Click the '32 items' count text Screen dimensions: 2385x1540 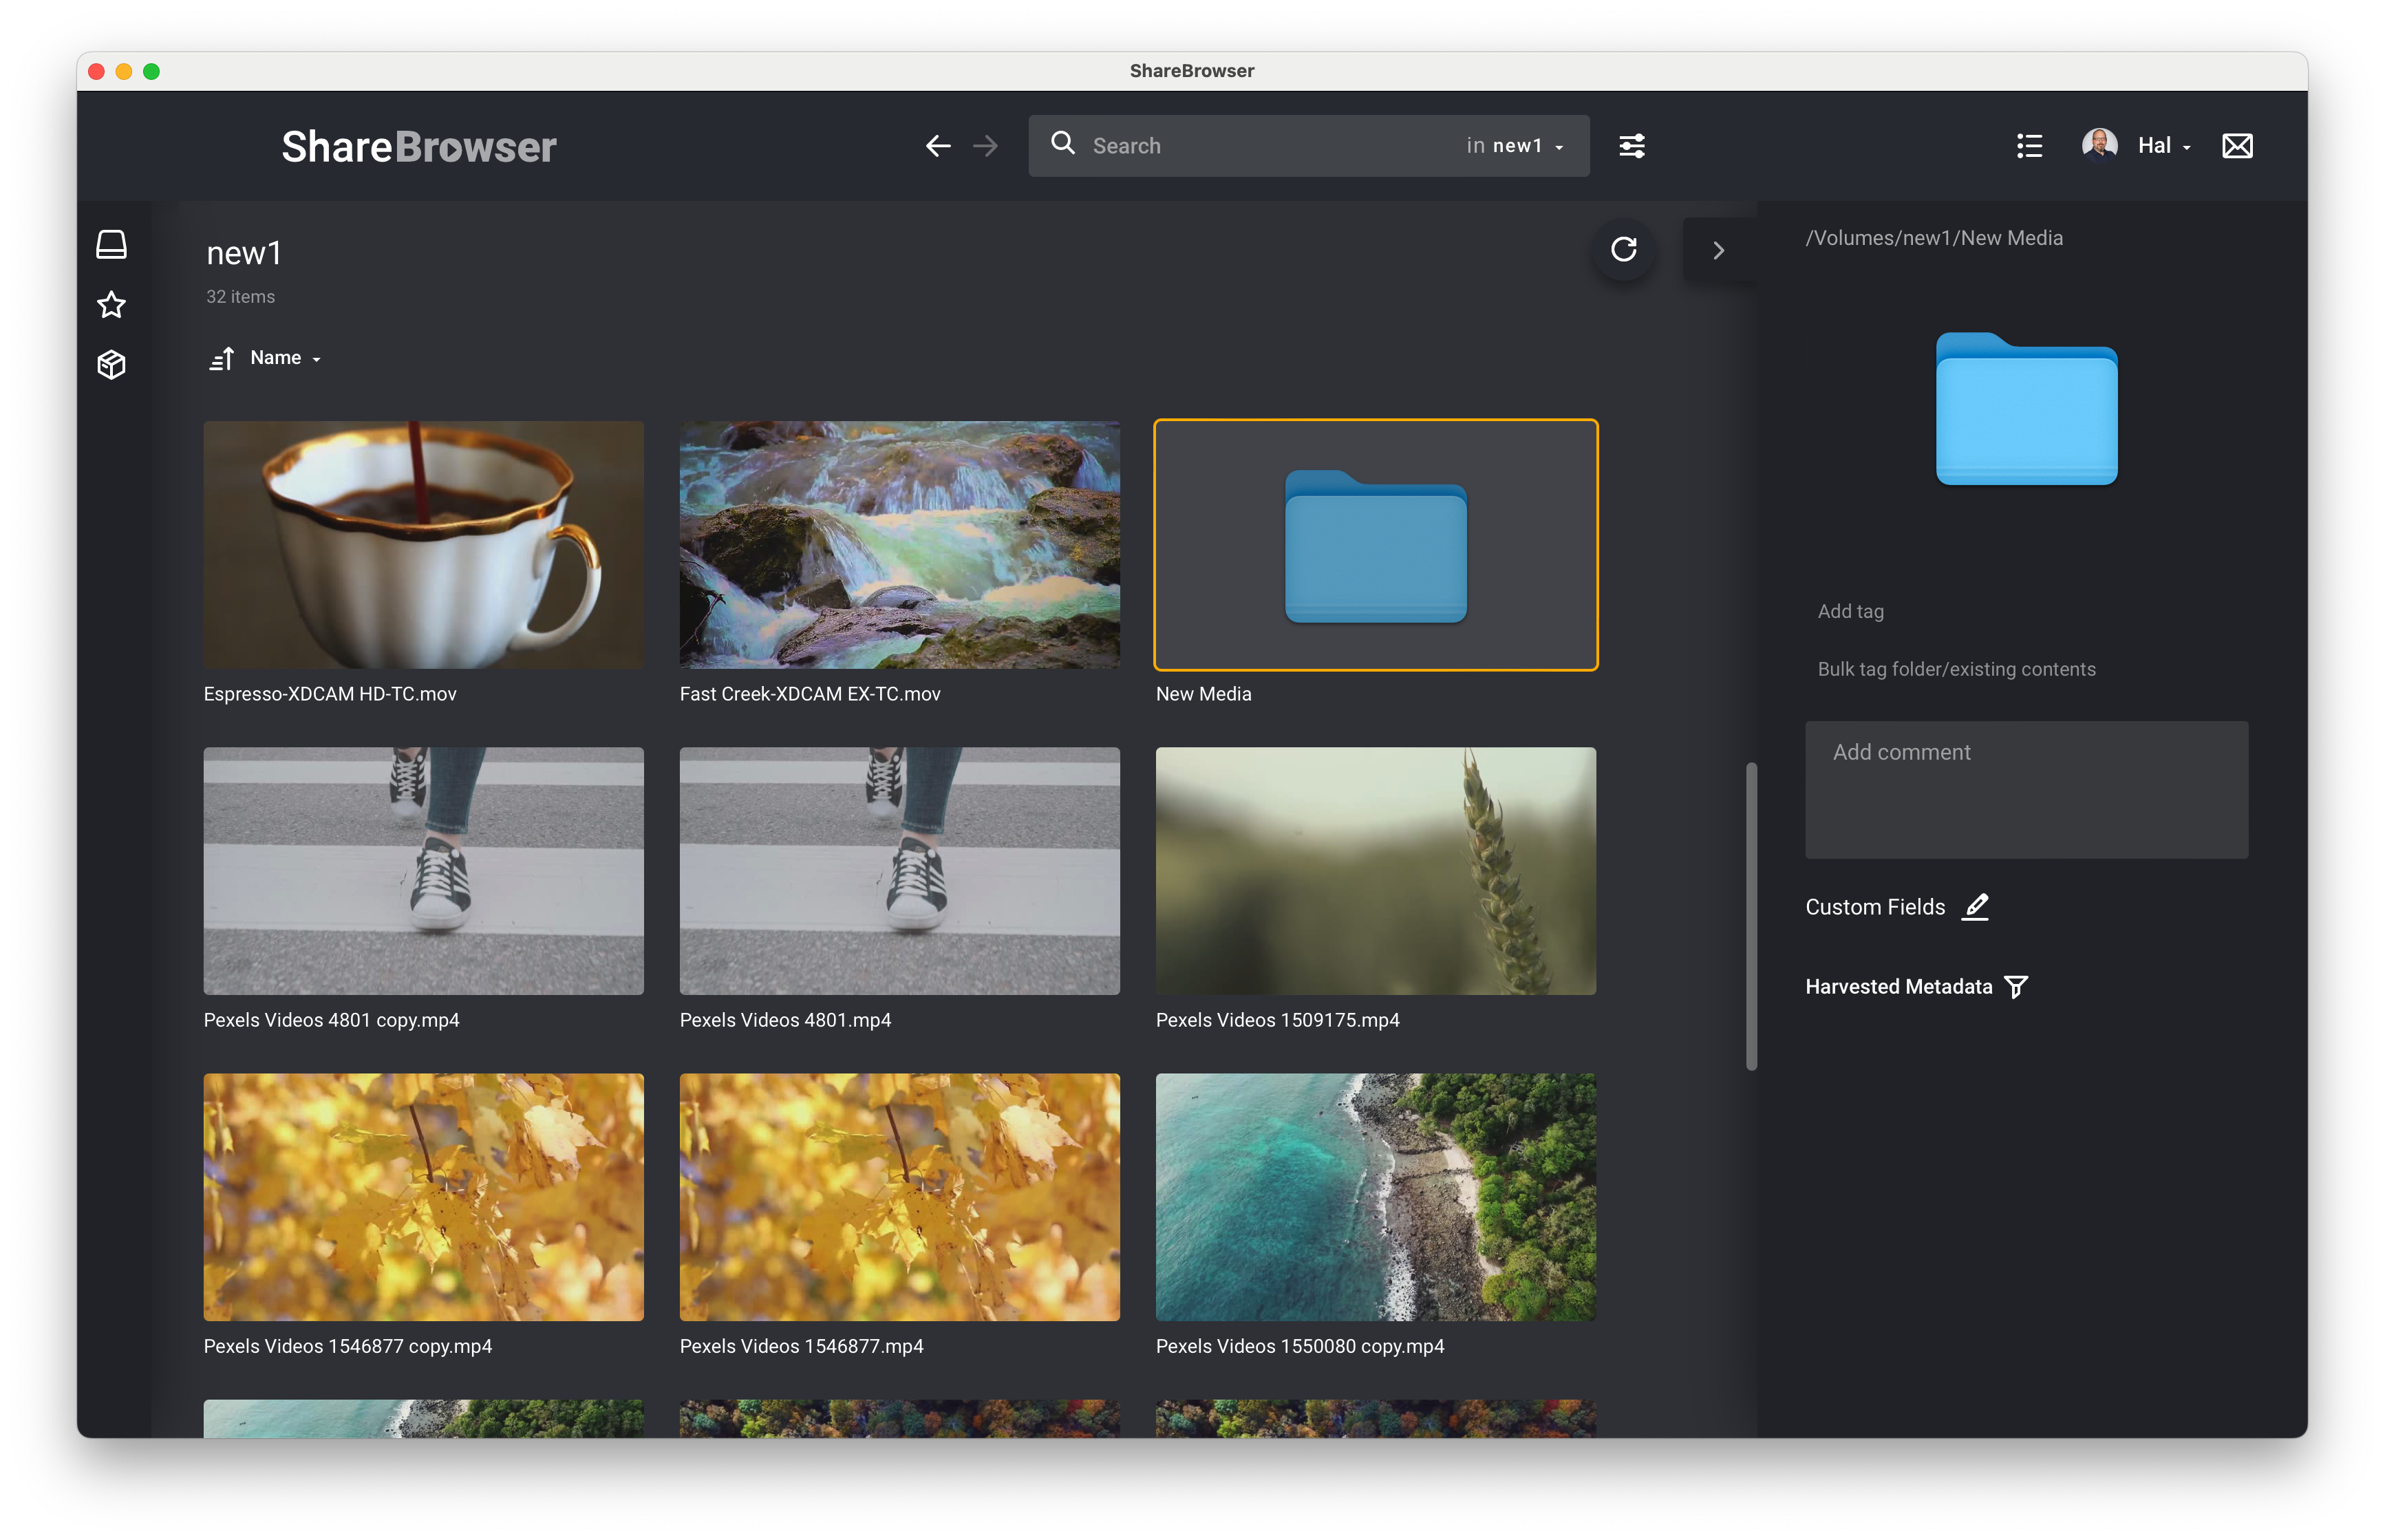[240, 297]
